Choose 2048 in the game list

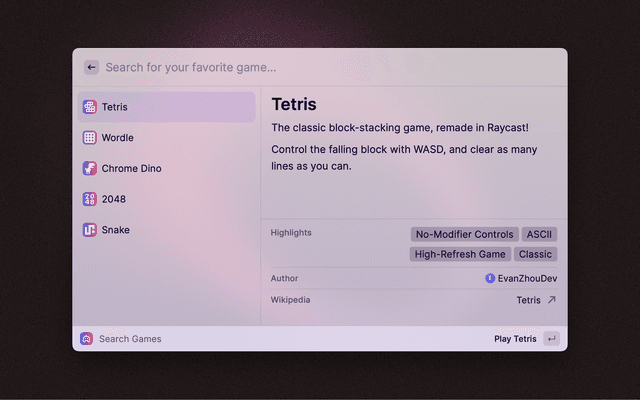[114, 199]
